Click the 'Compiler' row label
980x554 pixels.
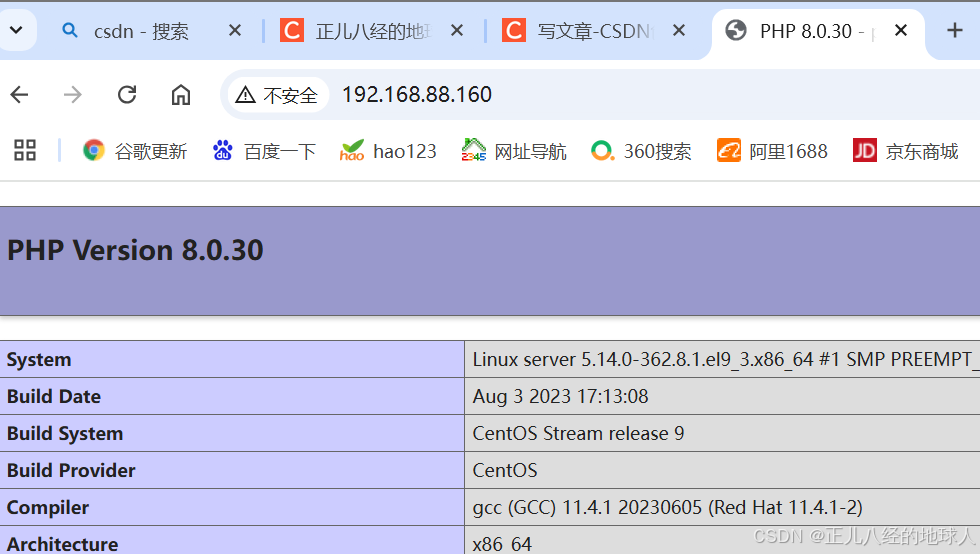tap(48, 507)
